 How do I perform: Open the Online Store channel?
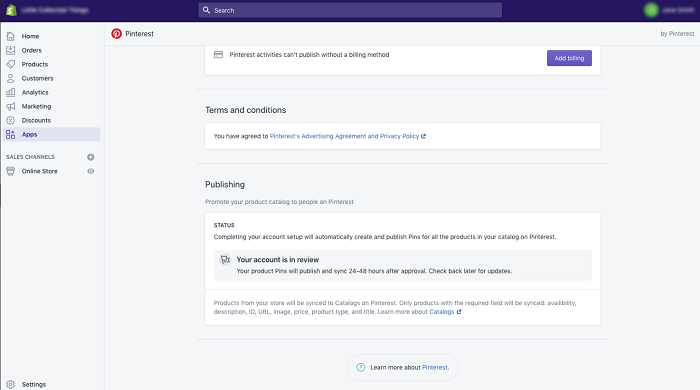coord(40,171)
